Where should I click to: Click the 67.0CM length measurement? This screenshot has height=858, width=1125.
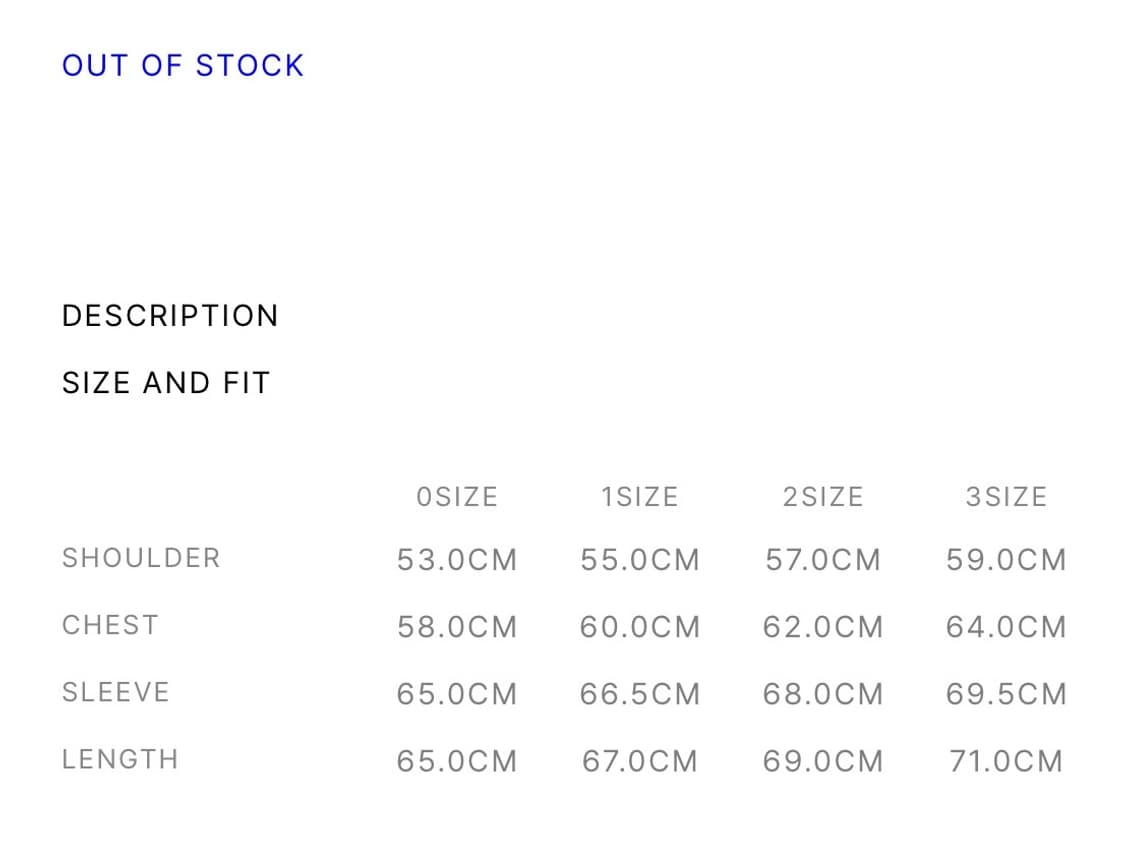640,761
